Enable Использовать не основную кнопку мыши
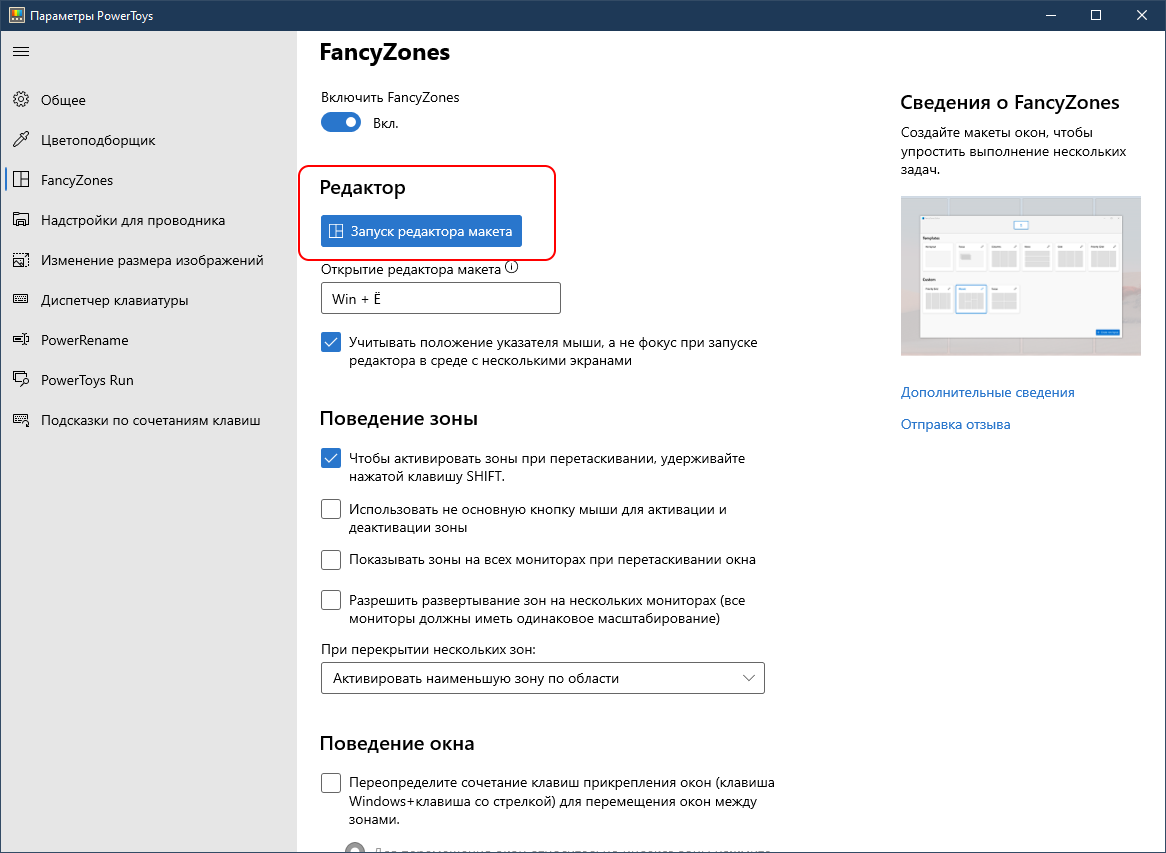The image size is (1166, 853). [331, 509]
